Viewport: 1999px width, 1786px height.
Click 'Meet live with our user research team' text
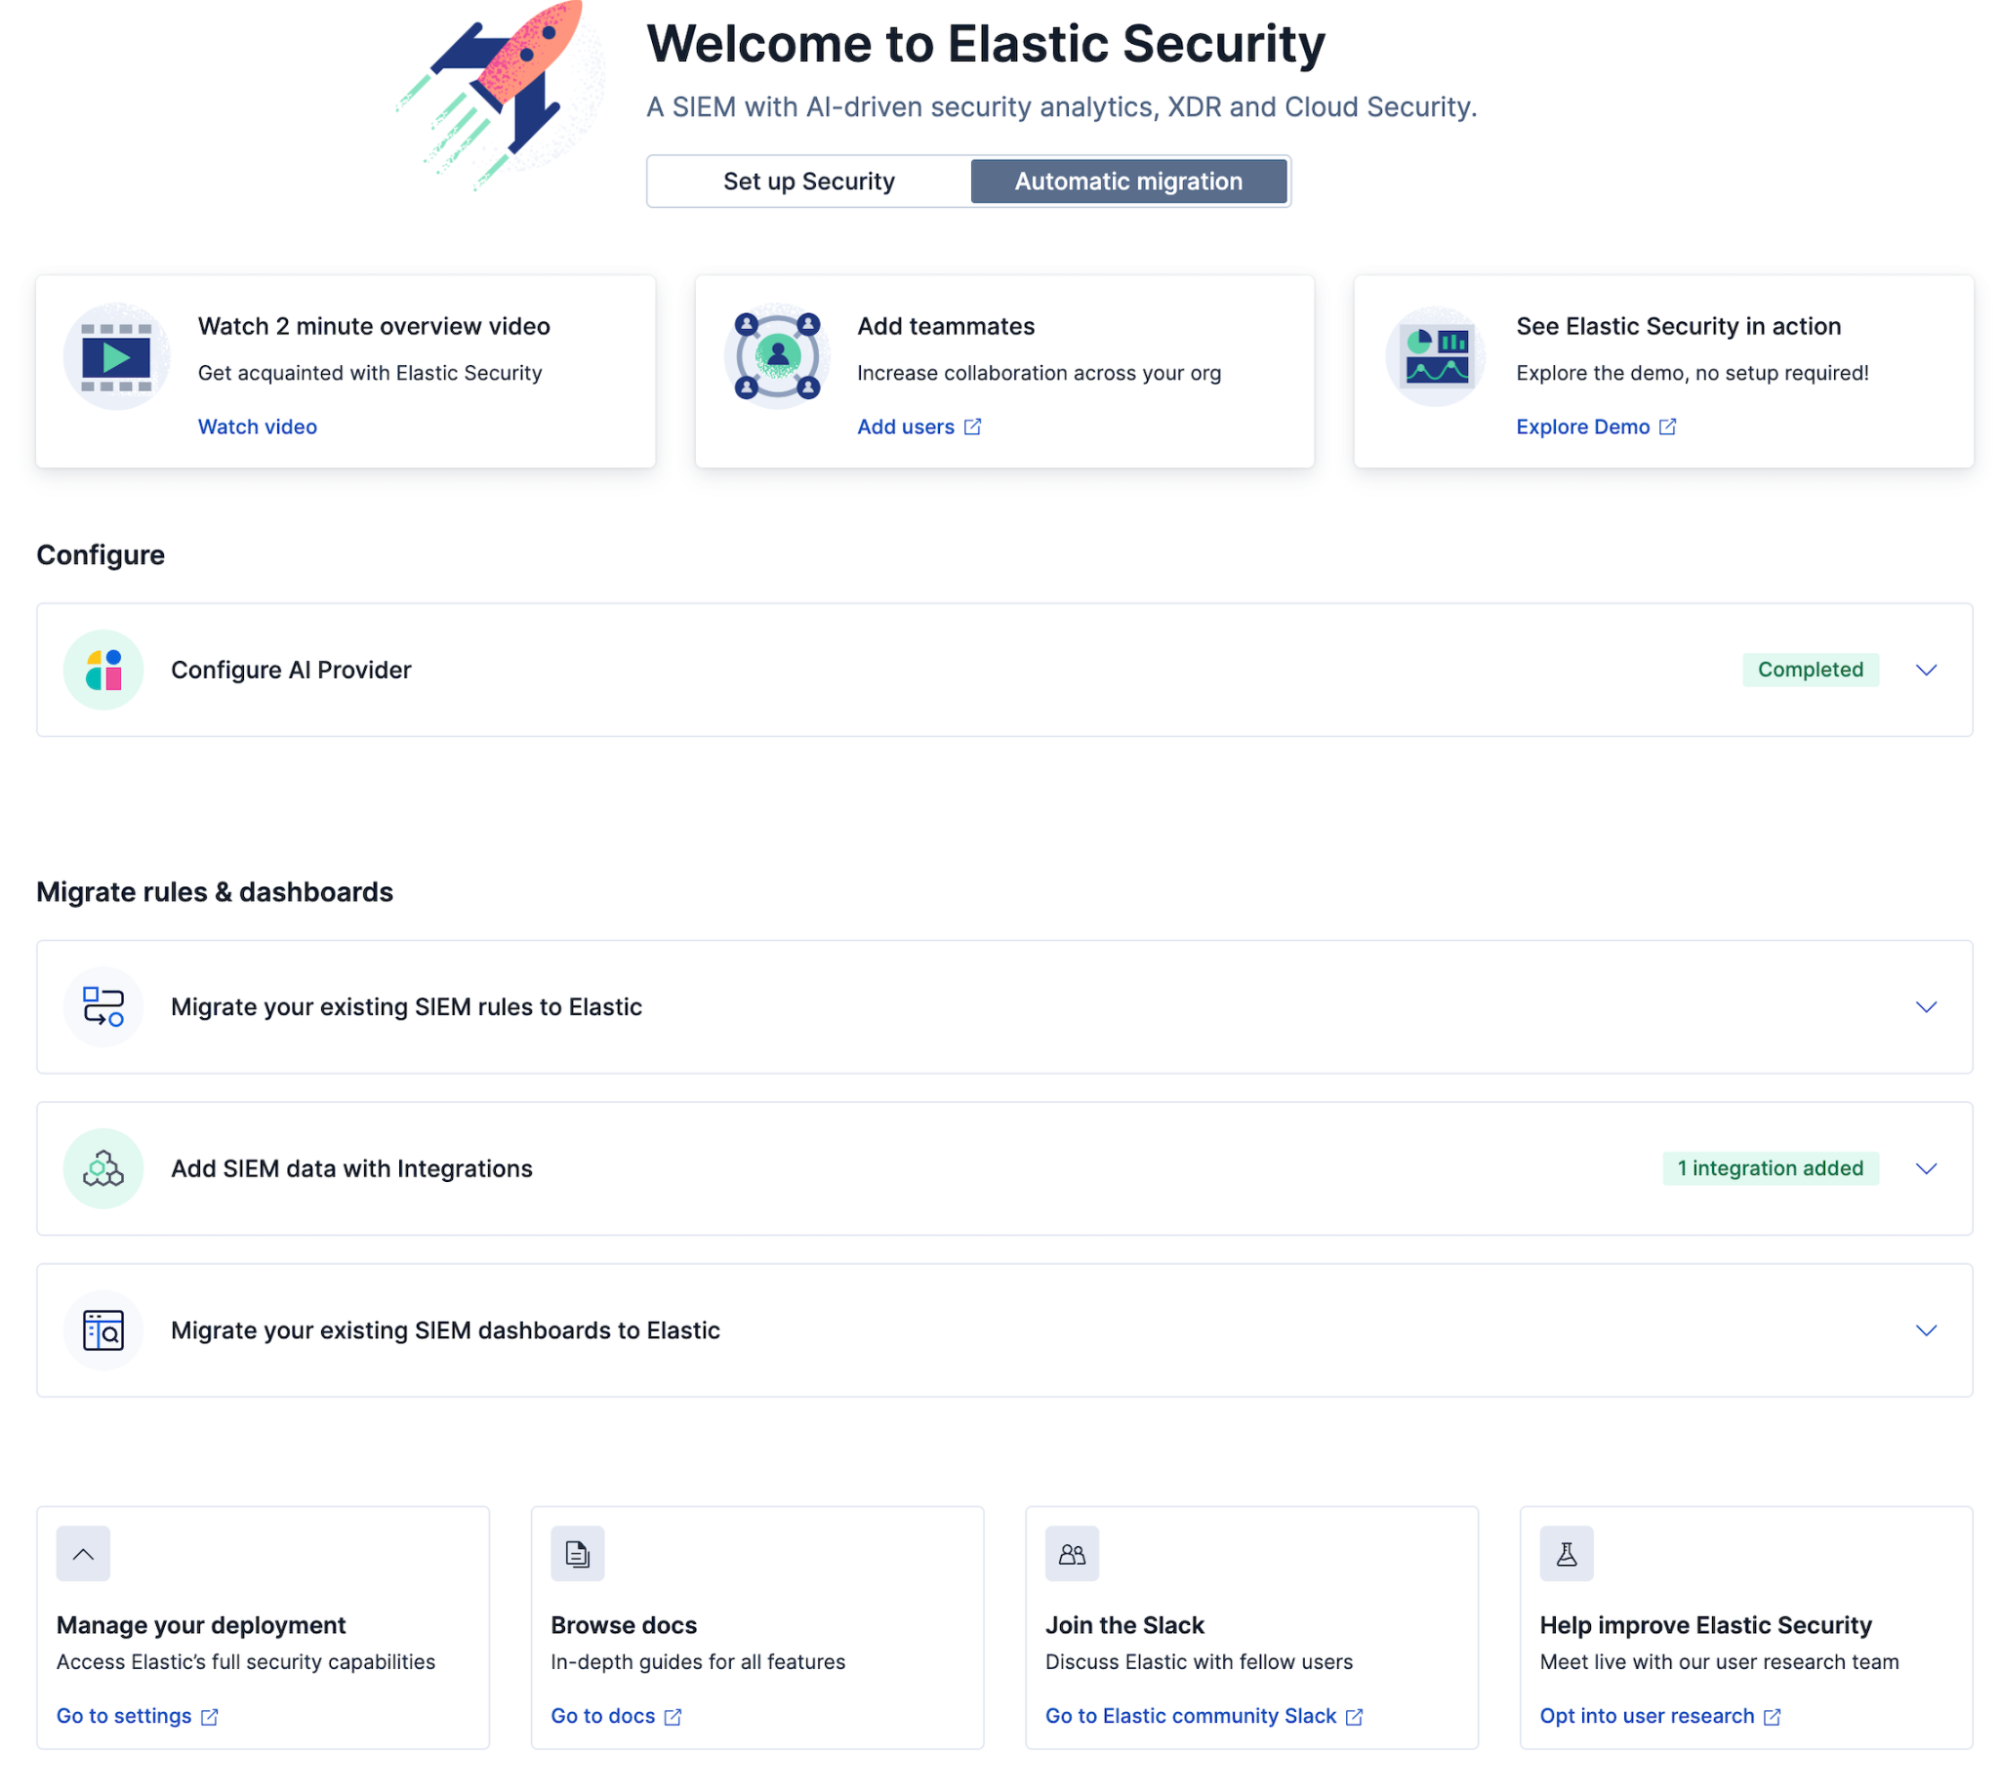1719,1662
